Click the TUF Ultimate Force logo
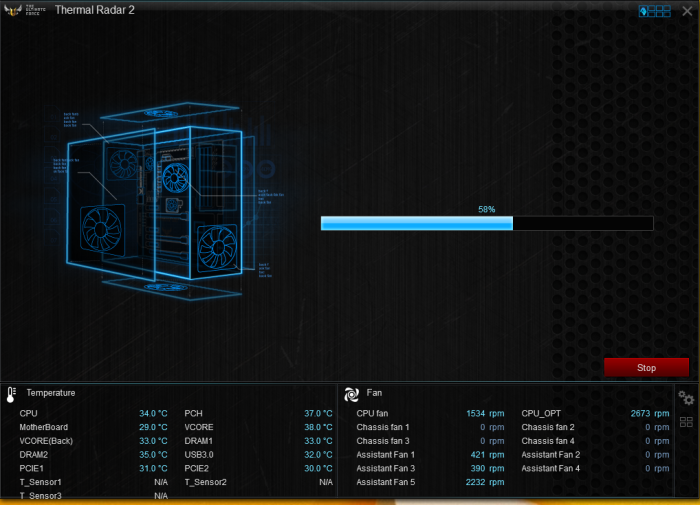 25,10
